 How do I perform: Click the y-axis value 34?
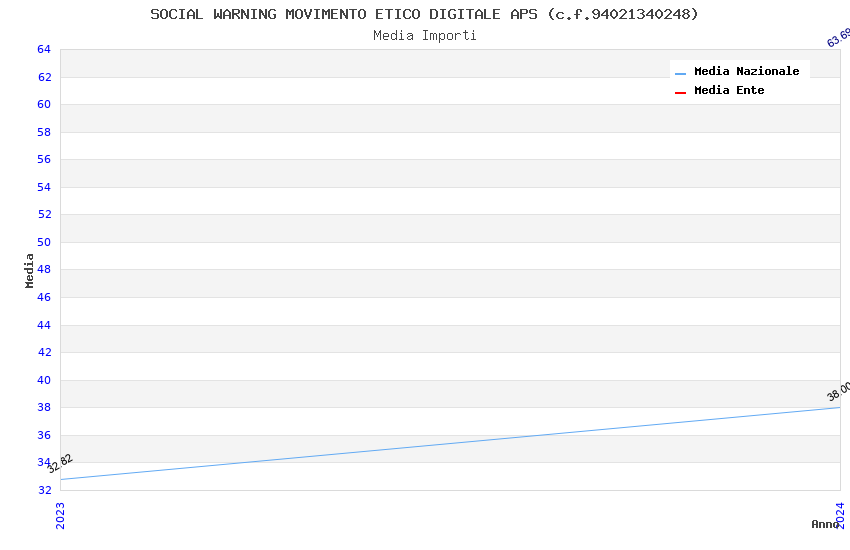click(44, 462)
